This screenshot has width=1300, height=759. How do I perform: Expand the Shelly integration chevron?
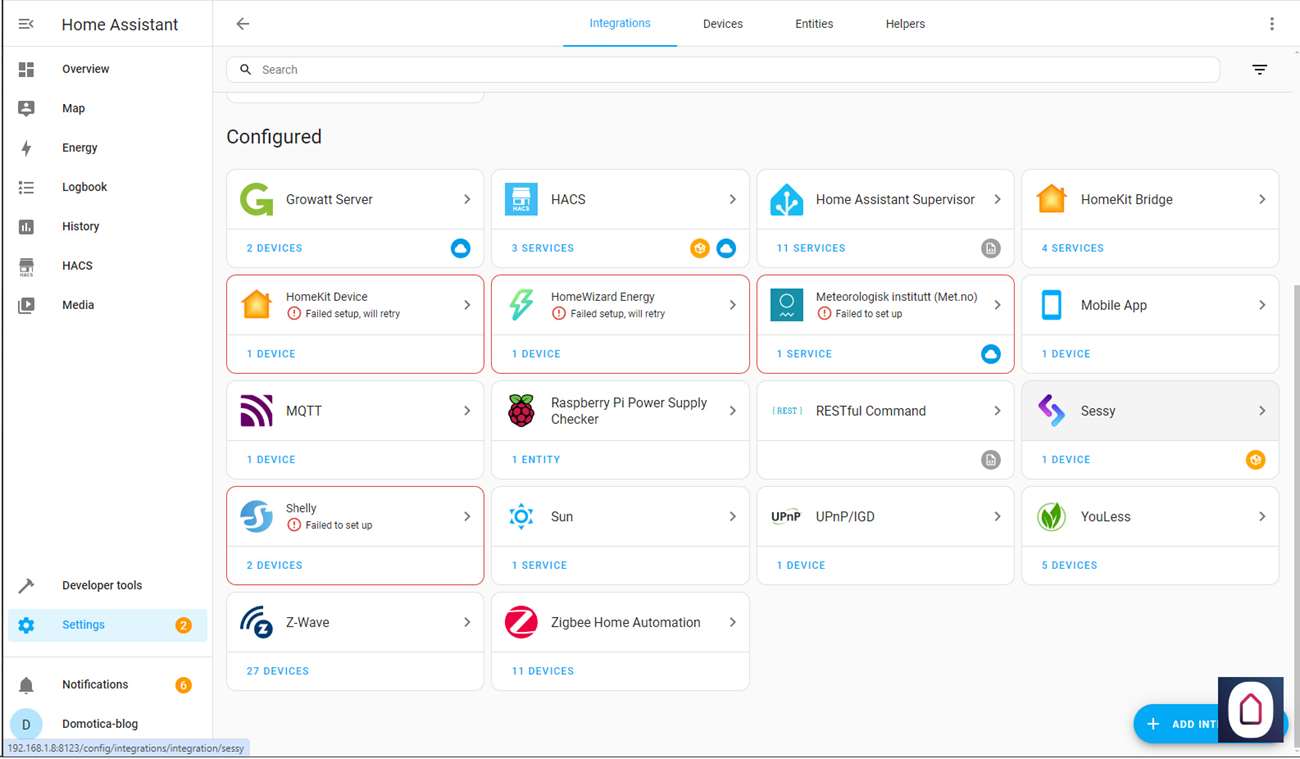click(467, 517)
